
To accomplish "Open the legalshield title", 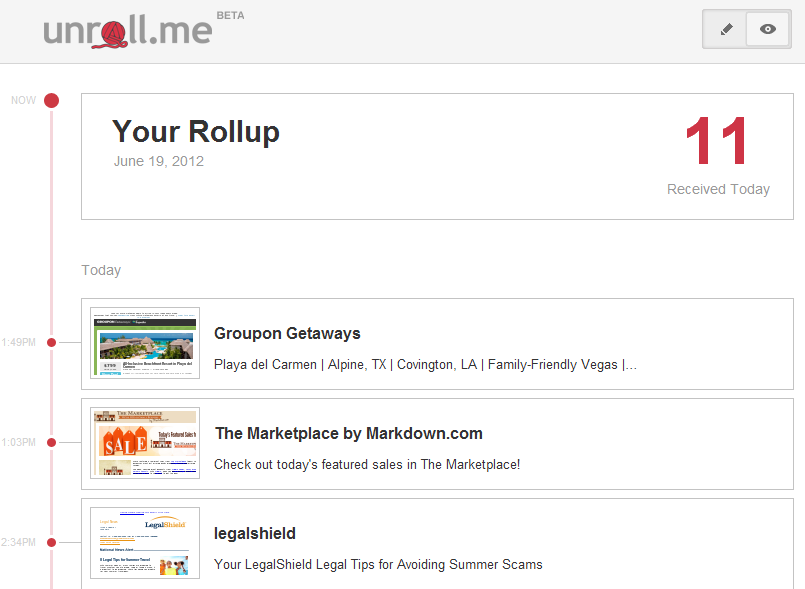I will click(255, 534).
